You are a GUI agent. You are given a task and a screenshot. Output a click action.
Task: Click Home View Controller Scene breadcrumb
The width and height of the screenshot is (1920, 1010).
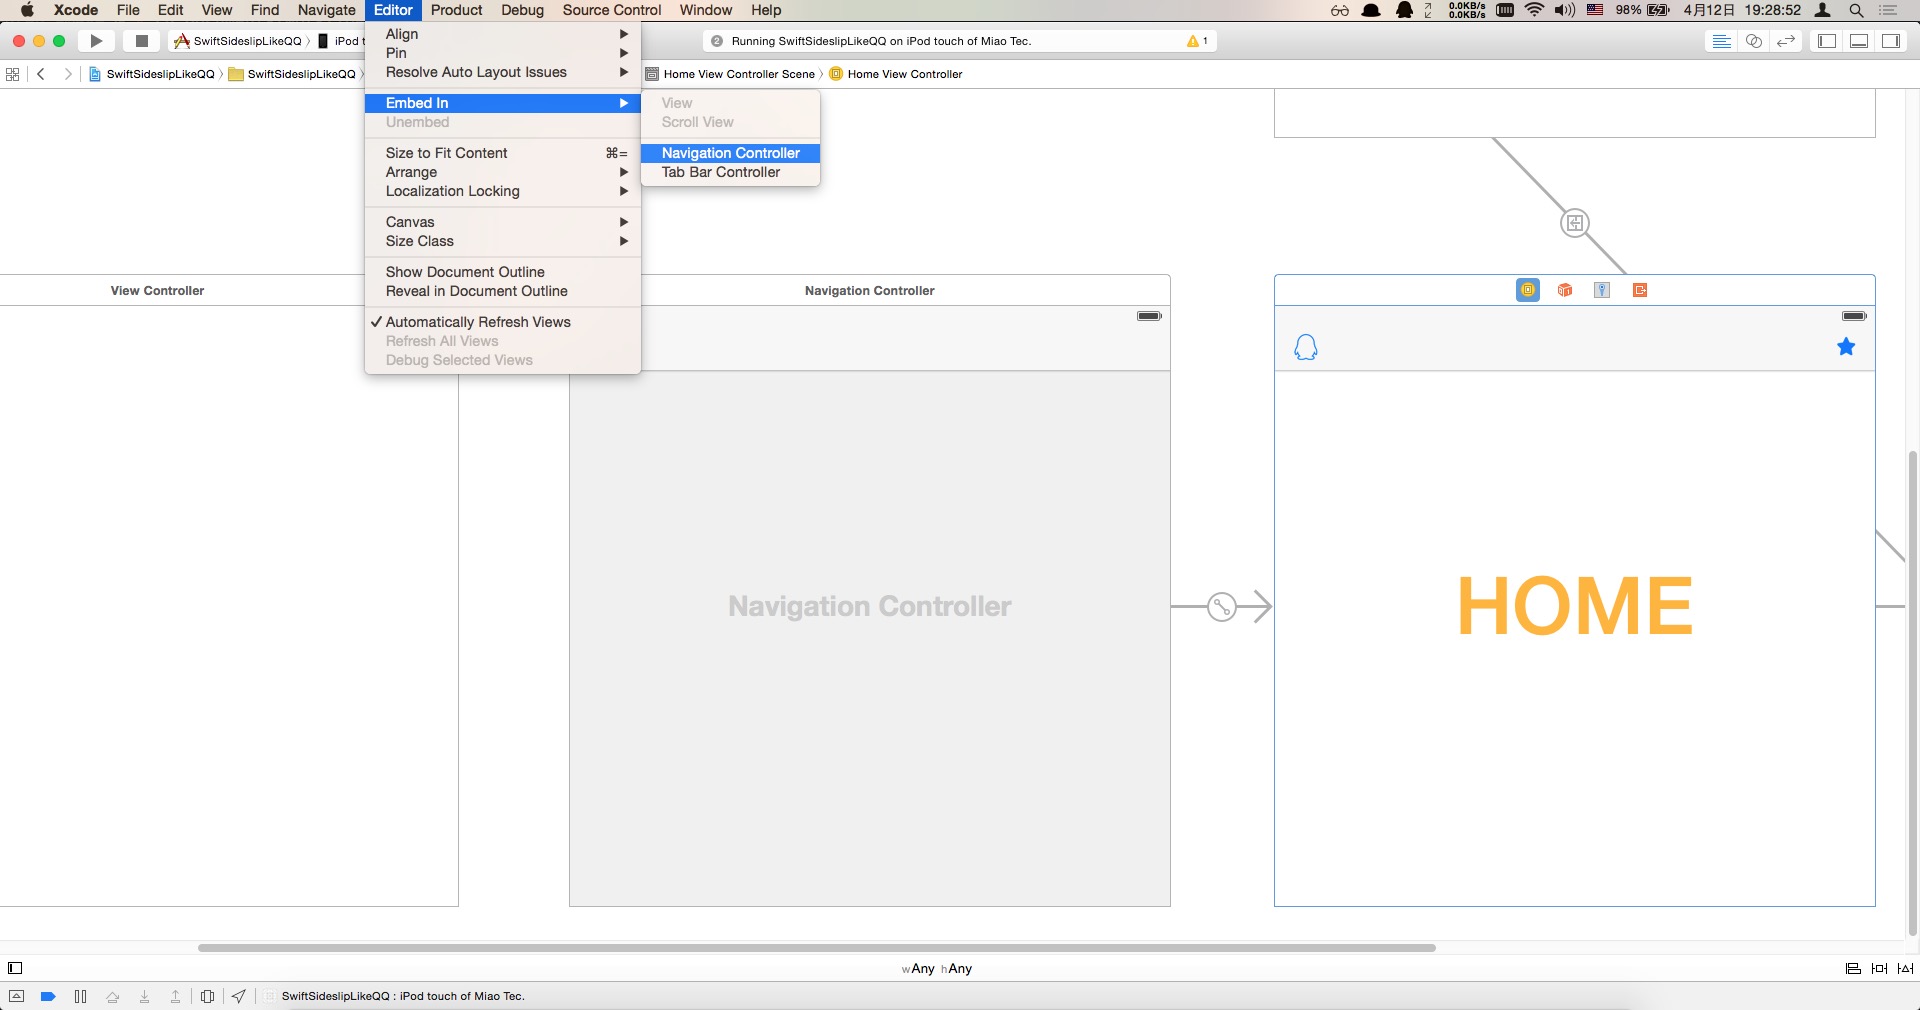[x=731, y=74]
